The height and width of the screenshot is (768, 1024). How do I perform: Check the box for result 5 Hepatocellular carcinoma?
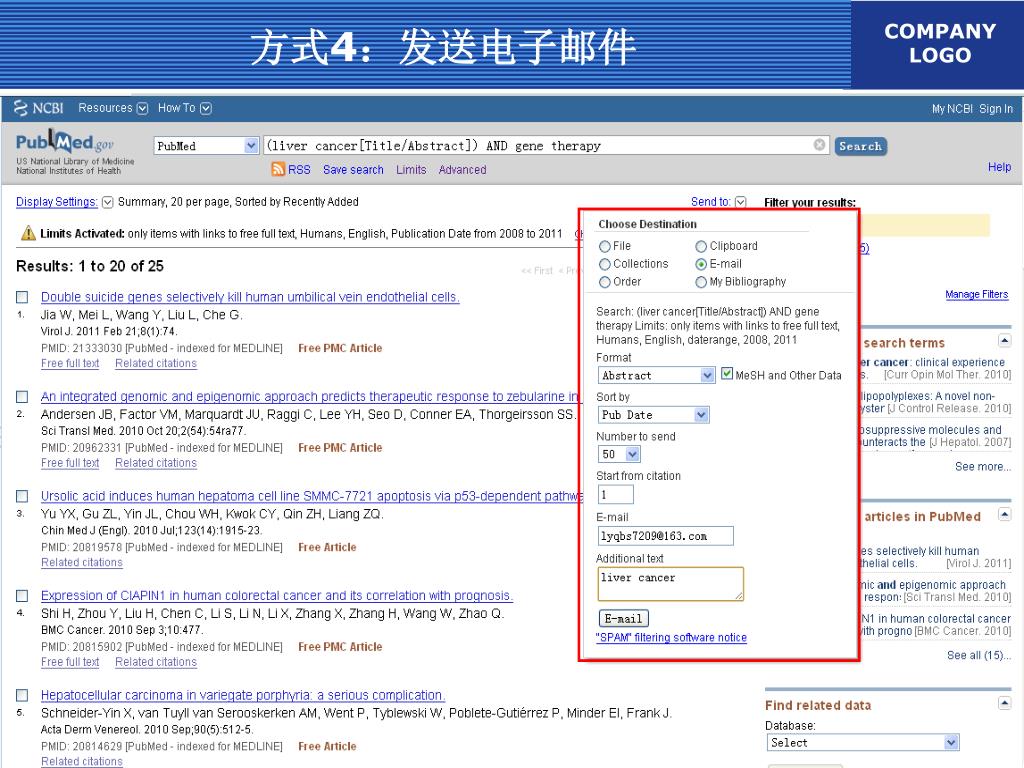click(22, 696)
